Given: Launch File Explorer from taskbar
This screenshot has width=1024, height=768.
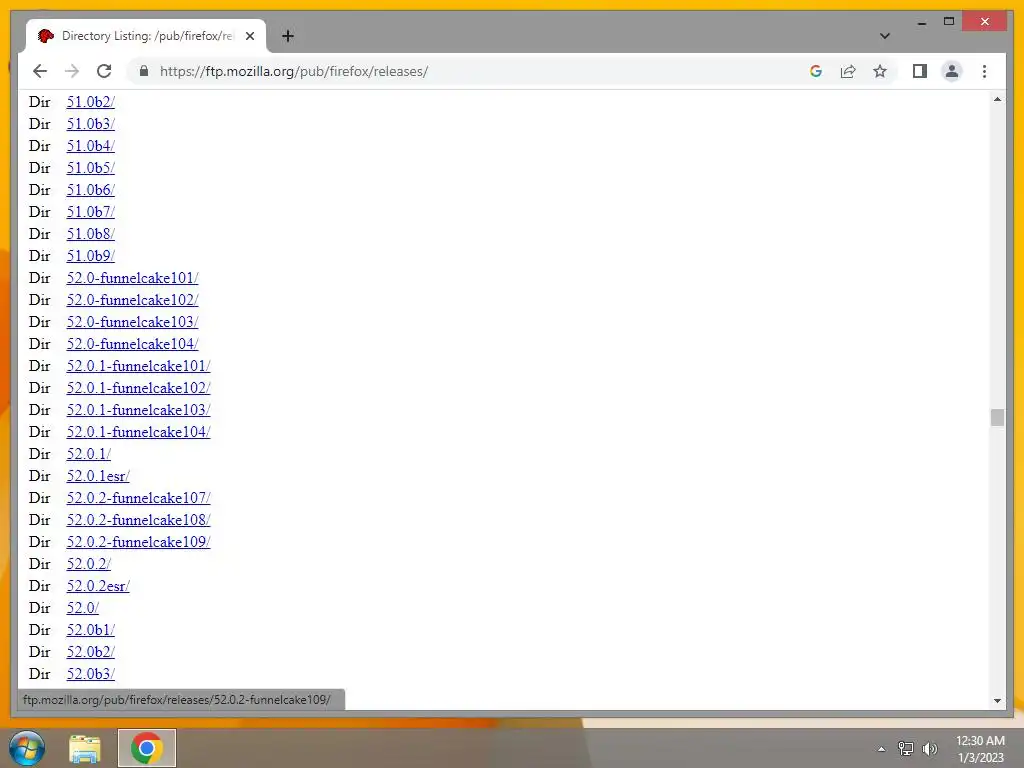Looking at the screenshot, I should tap(85, 748).
